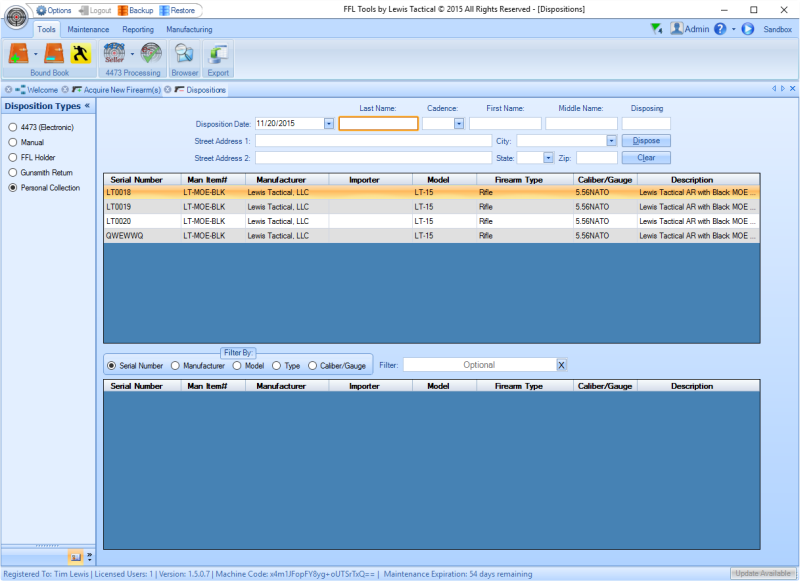This screenshot has height=581, width=800.
Task: Close the Dispositions tab with its X icon
Action: tap(167, 90)
